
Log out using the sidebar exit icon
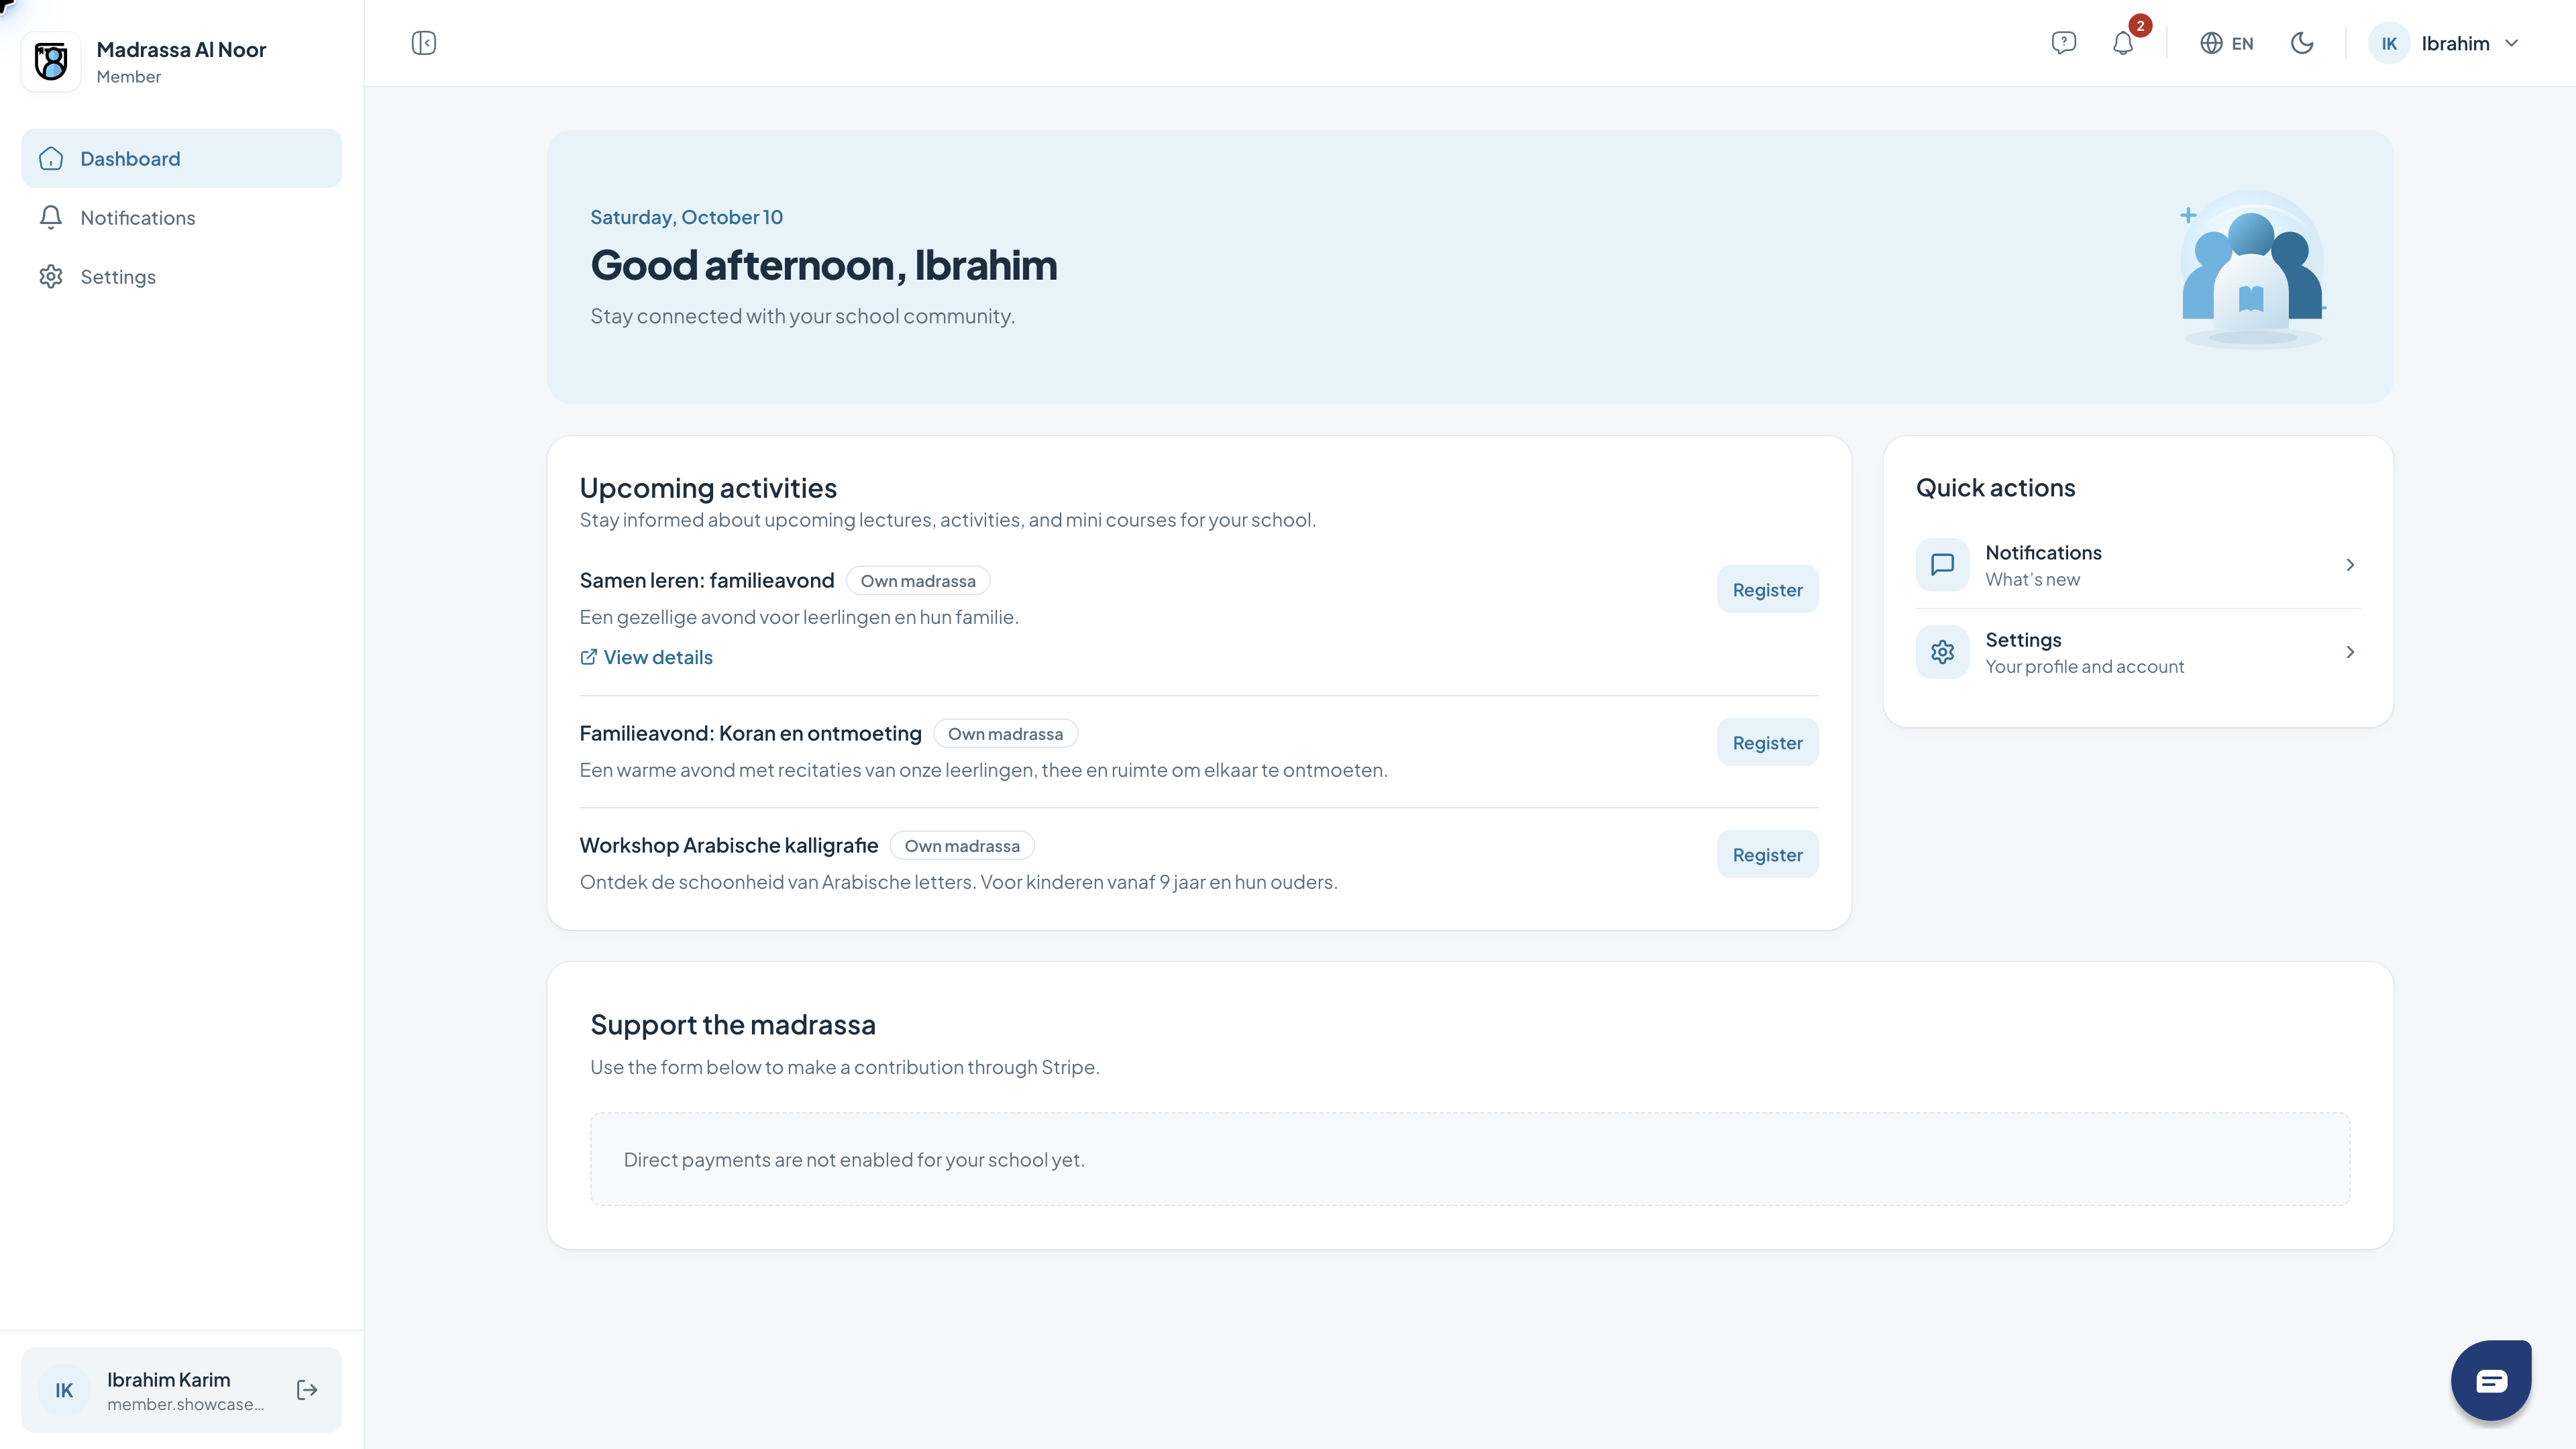307,1390
